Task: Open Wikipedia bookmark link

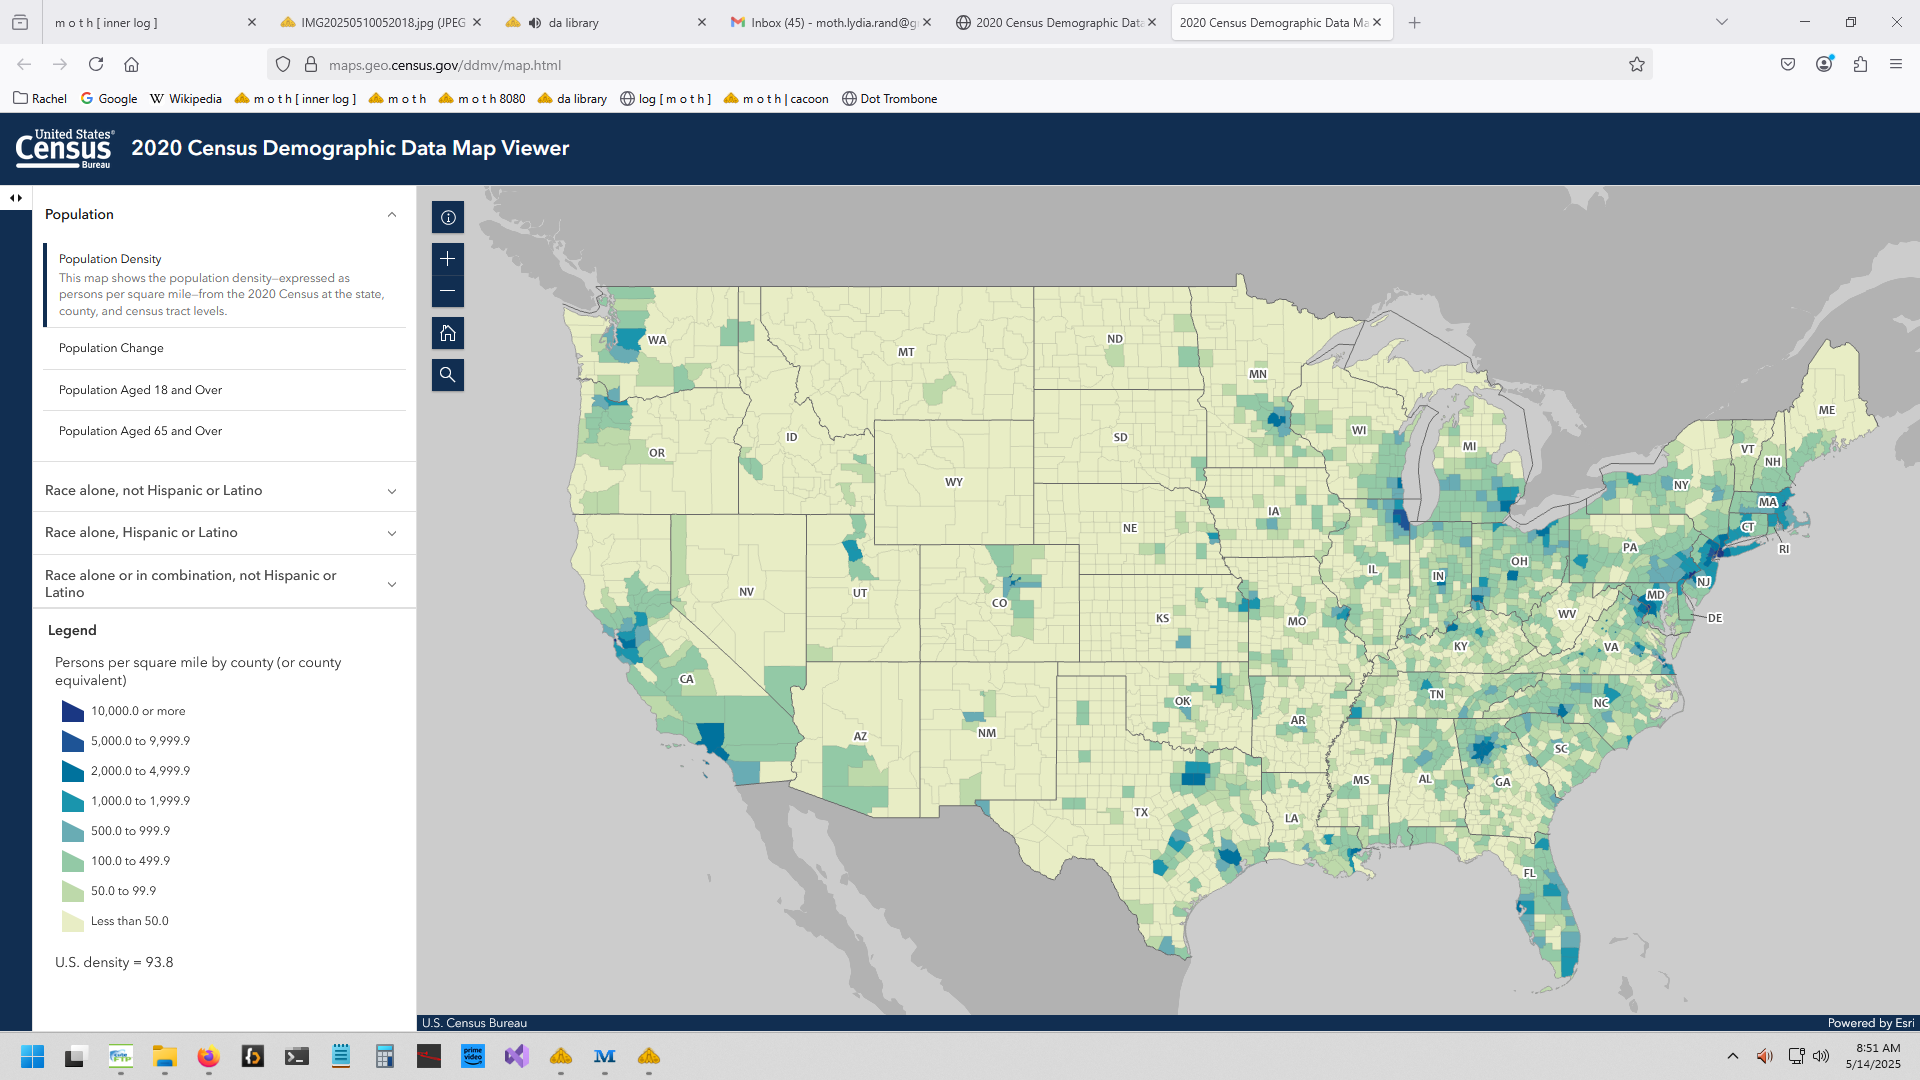Action: click(x=186, y=99)
